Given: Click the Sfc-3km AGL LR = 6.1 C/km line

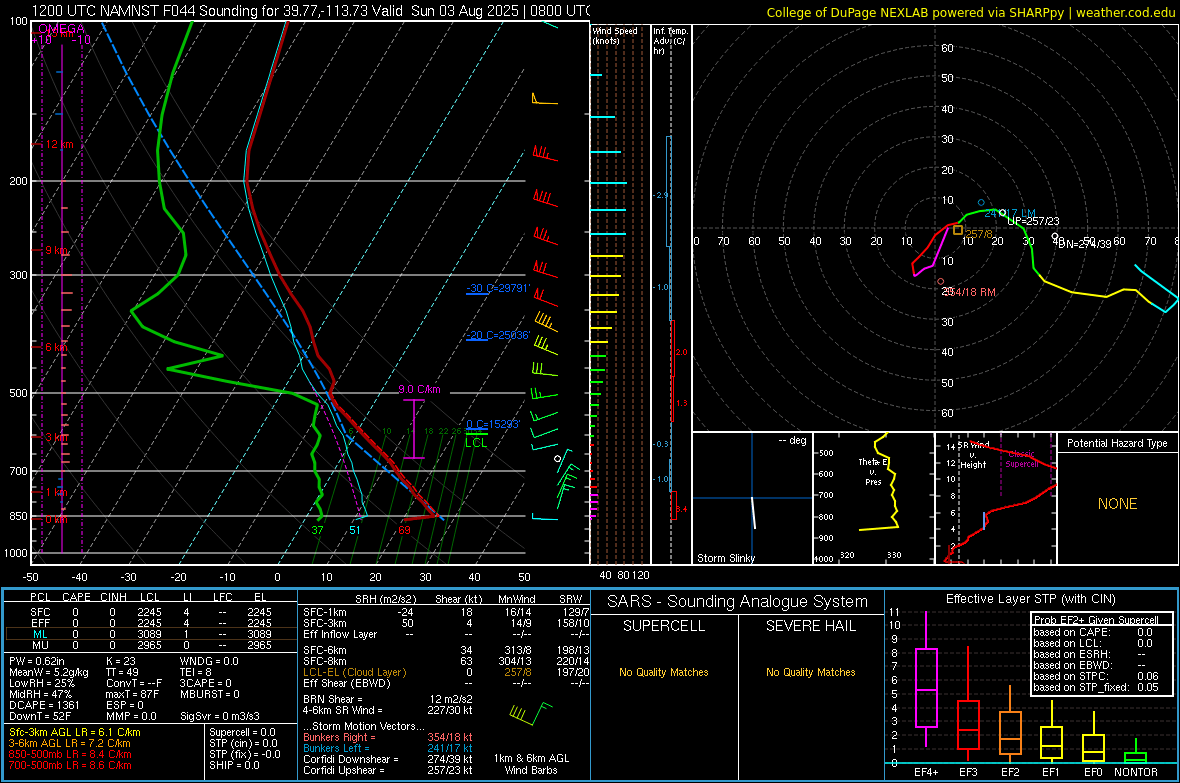Looking at the screenshot, I should pyautogui.click(x=75, y=732).
